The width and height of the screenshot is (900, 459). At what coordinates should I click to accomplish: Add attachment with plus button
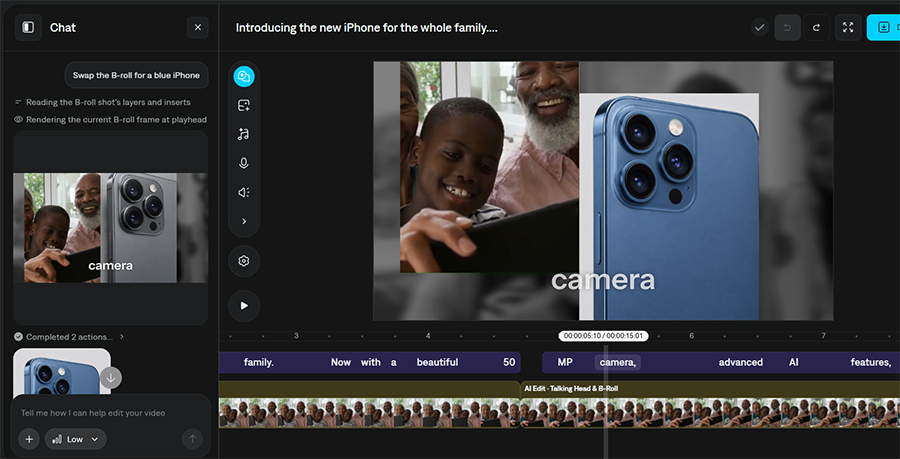tap(29, 439)
